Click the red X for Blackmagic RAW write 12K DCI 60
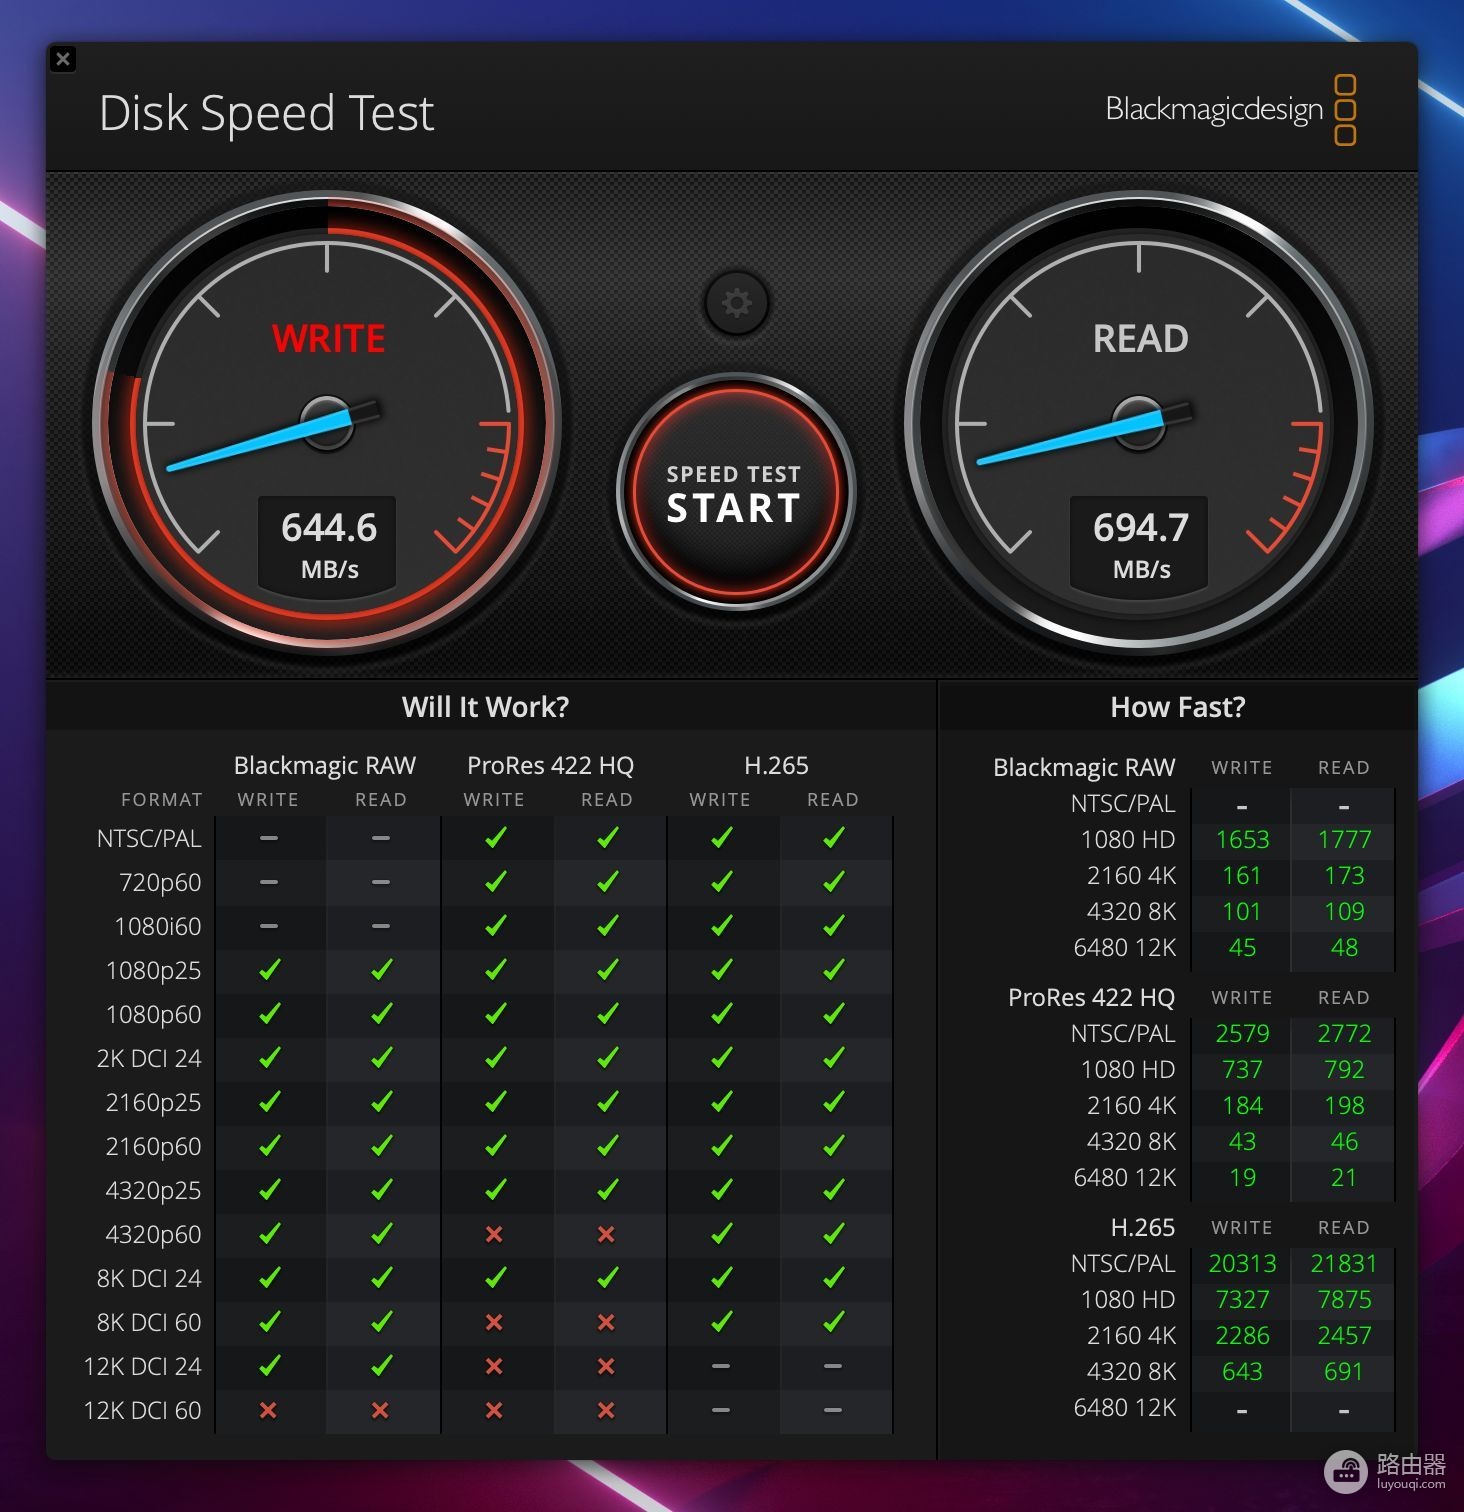 (x=268, y=1410)
